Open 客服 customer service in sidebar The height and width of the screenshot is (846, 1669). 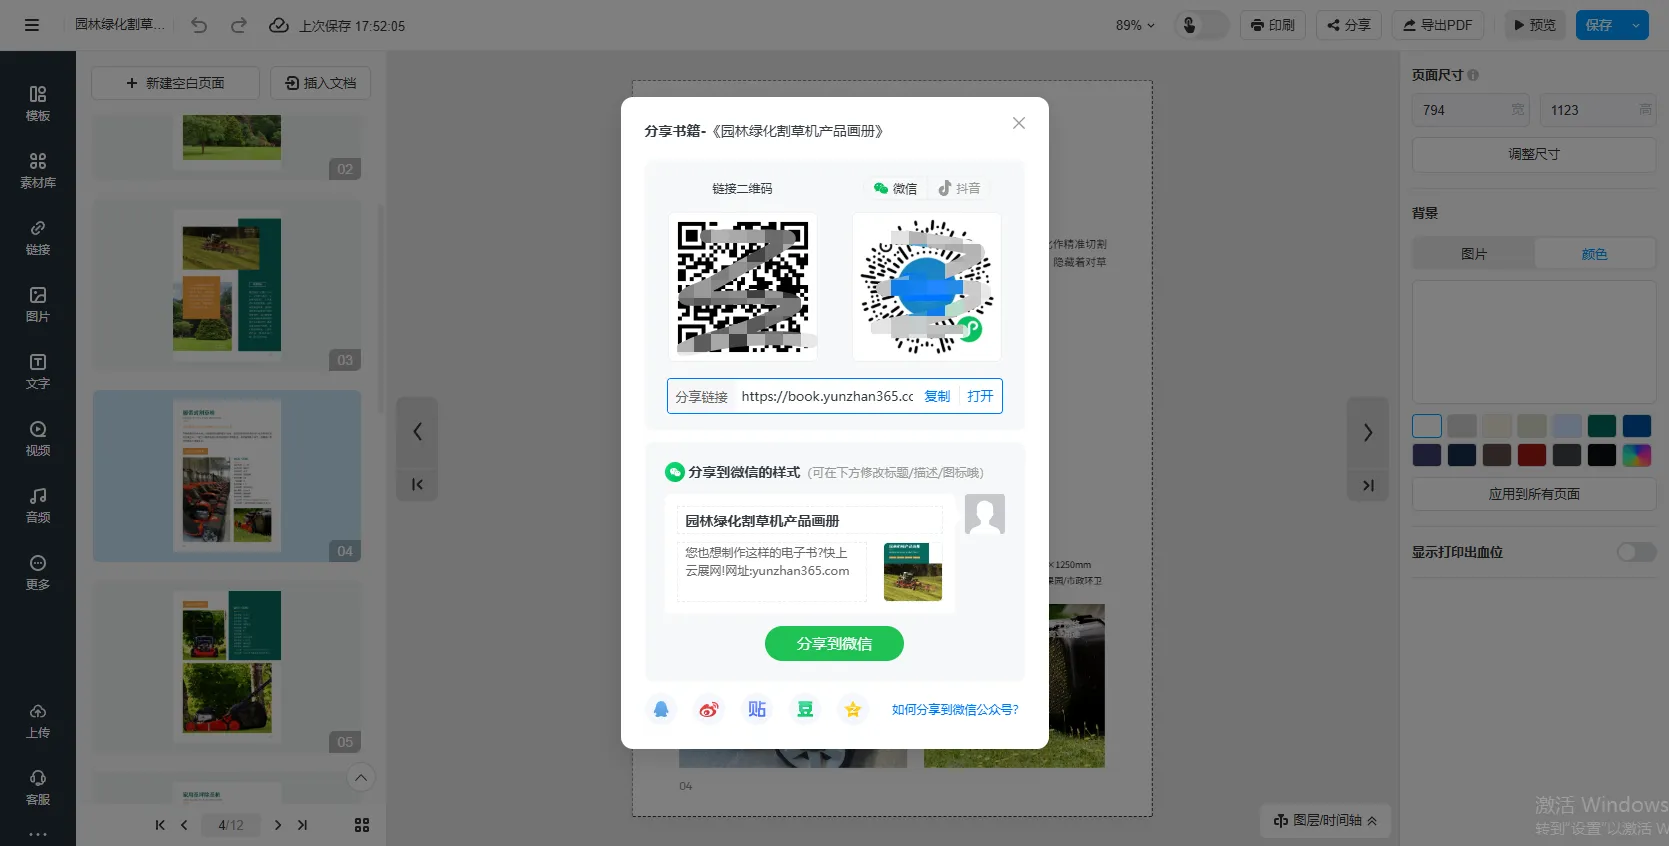click(38, 787)
